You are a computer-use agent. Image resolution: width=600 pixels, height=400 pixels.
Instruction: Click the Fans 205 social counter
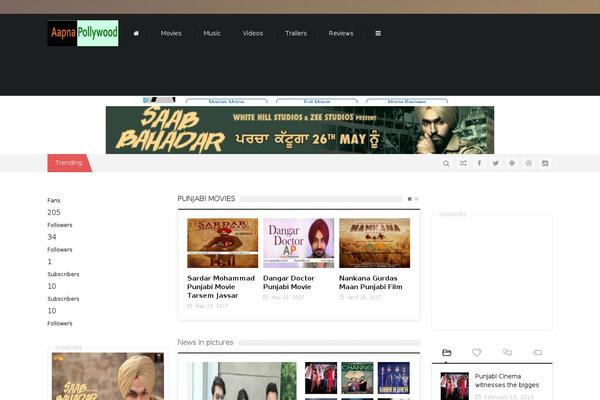(x=54, y=207)
